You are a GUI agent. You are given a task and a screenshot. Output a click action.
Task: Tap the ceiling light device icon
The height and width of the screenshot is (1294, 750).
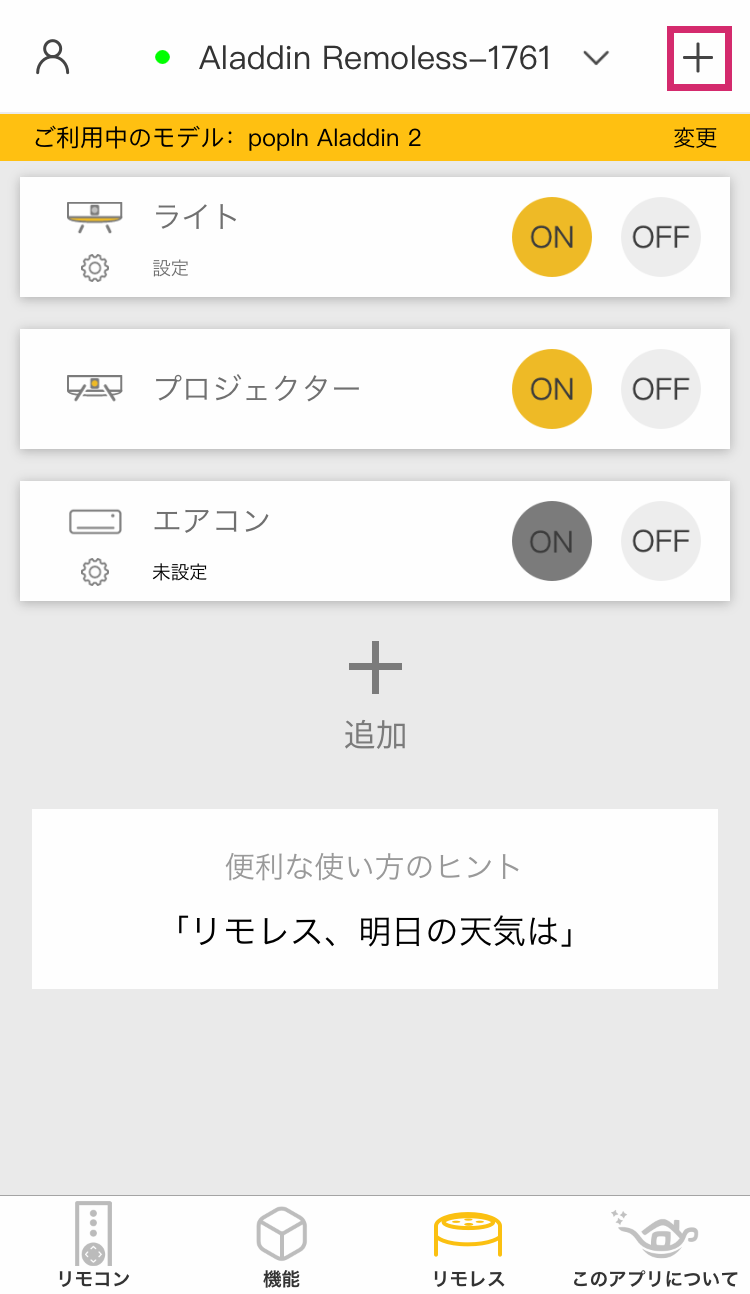tap(95, 214)
